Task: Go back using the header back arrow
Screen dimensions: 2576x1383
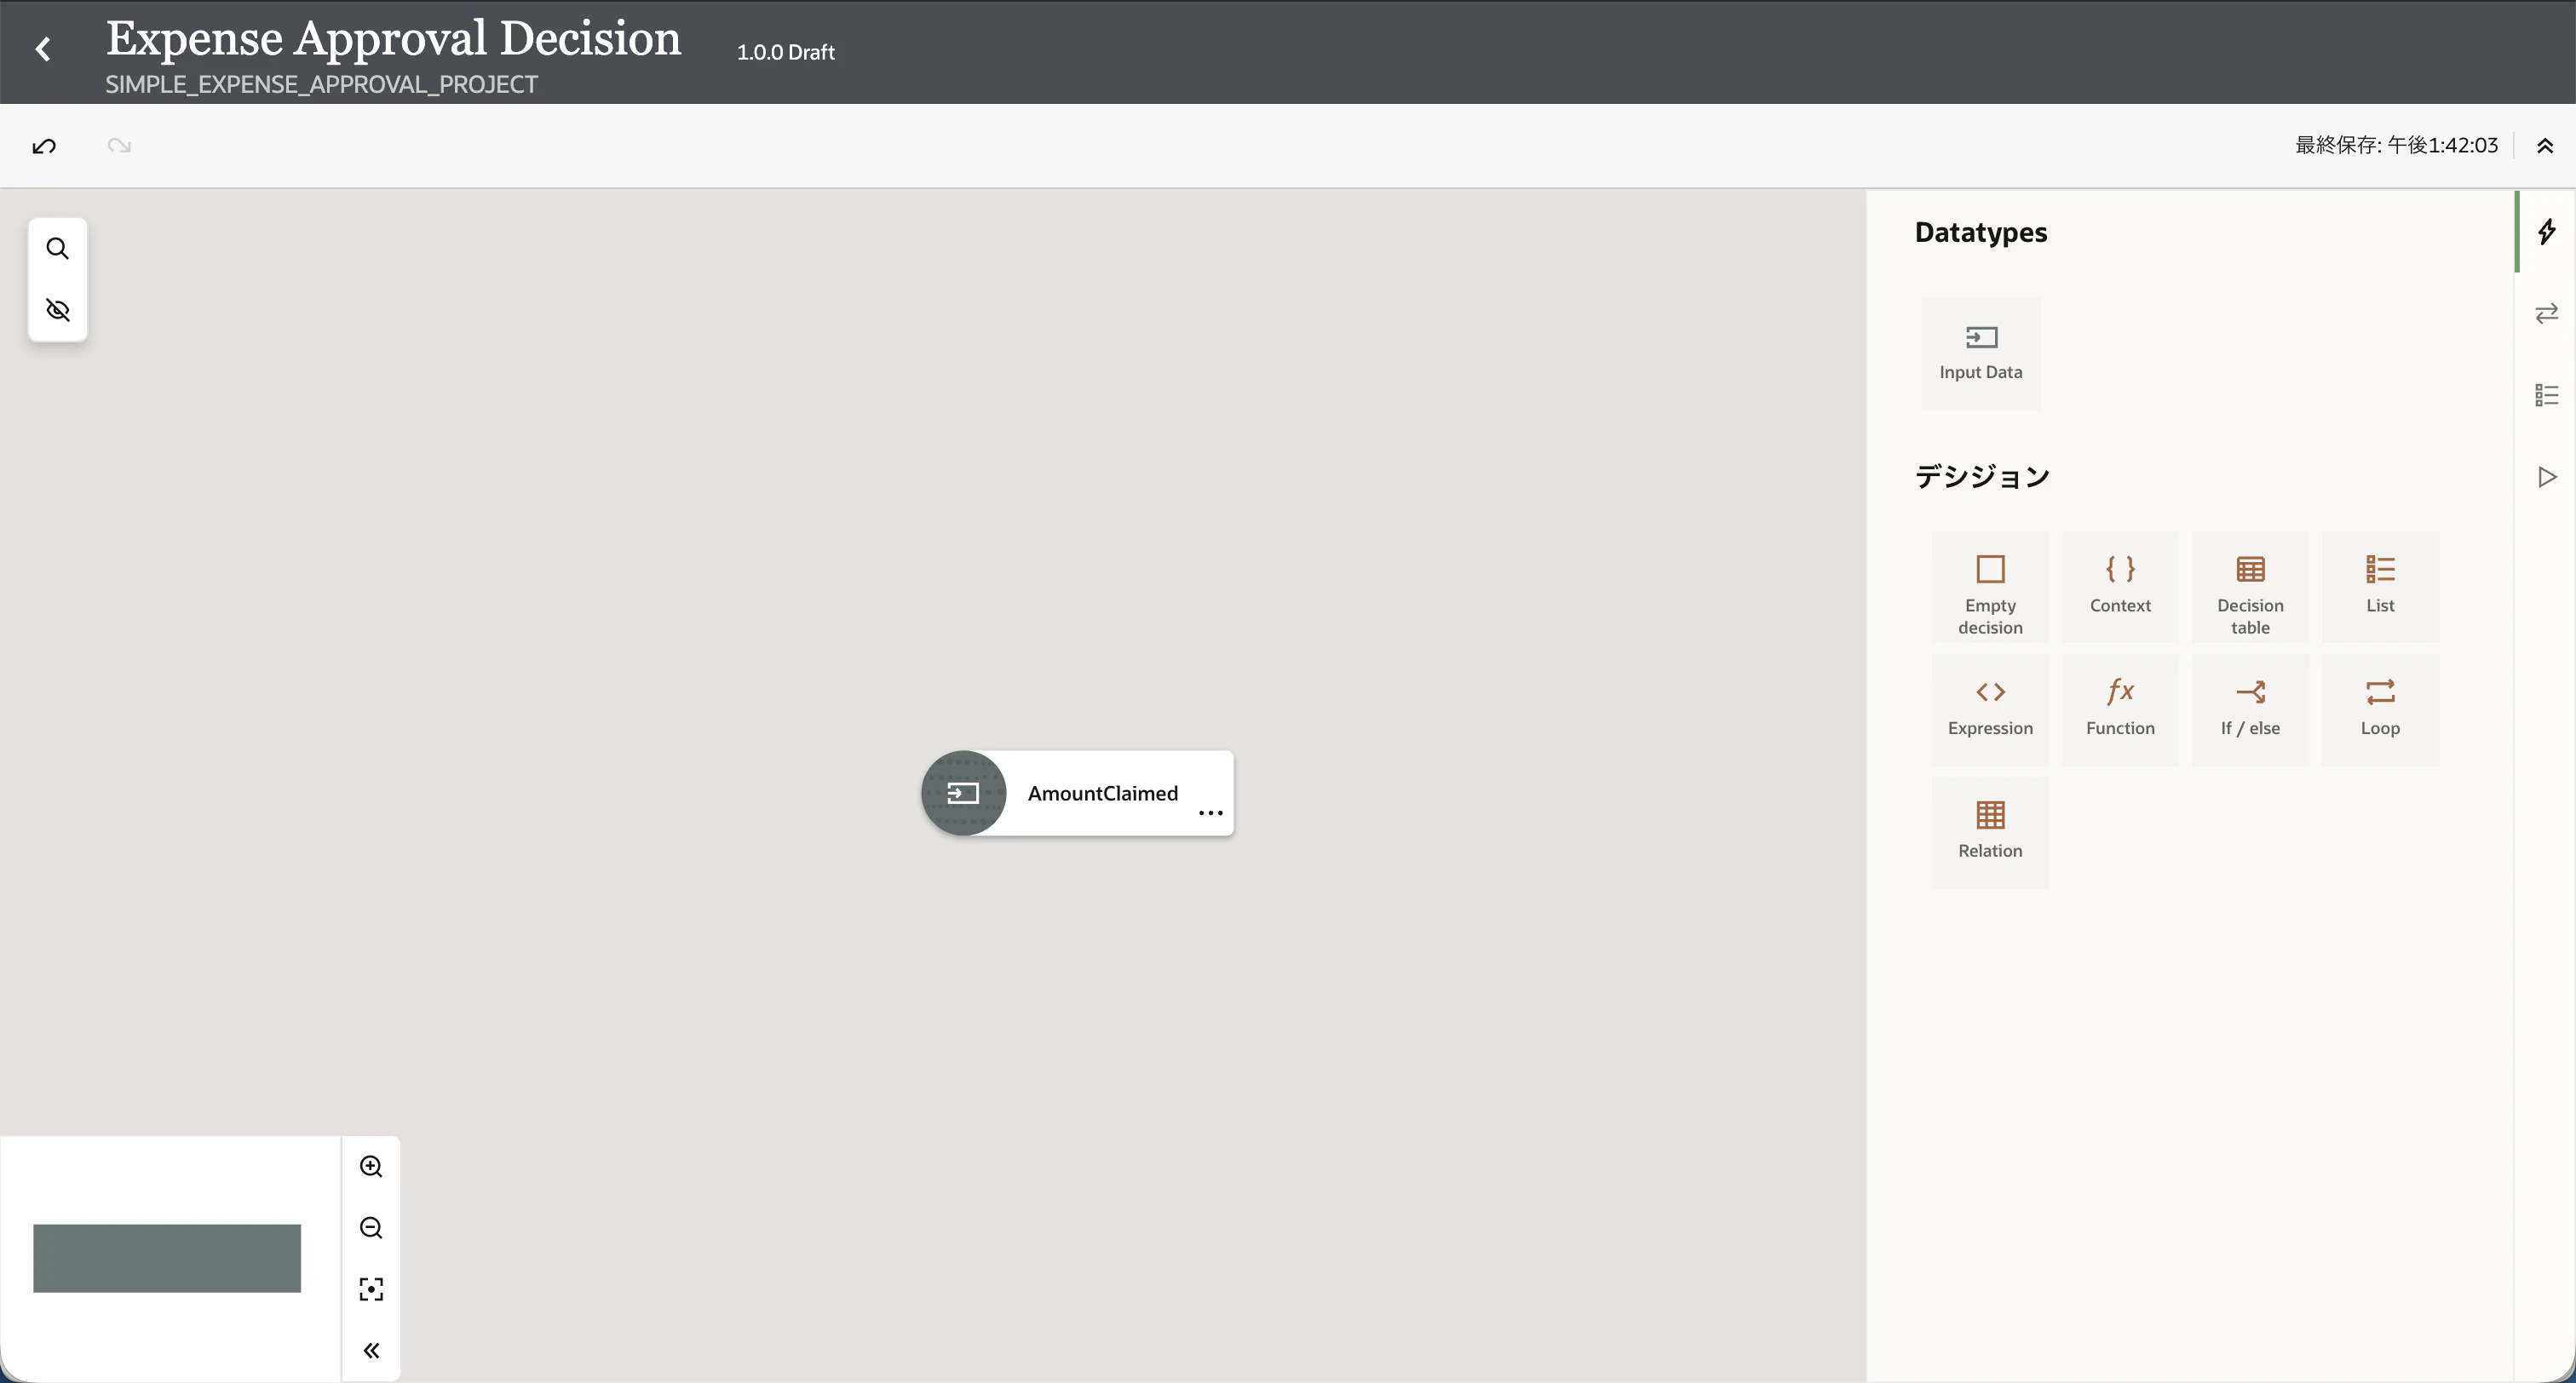Action: pos(43,49)
